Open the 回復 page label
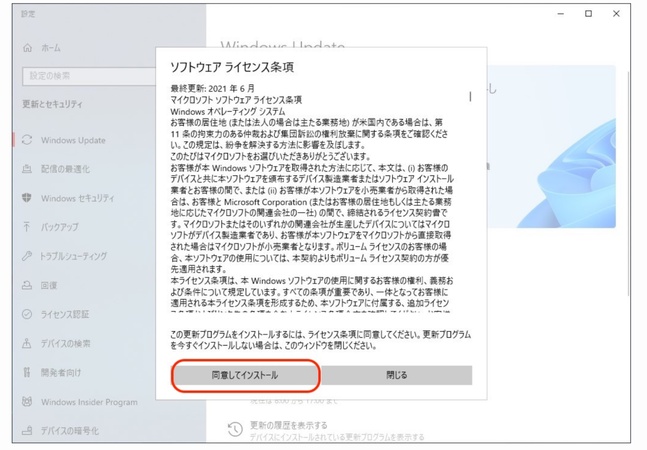This screenshot has height=450, width=647. point(49,285)
